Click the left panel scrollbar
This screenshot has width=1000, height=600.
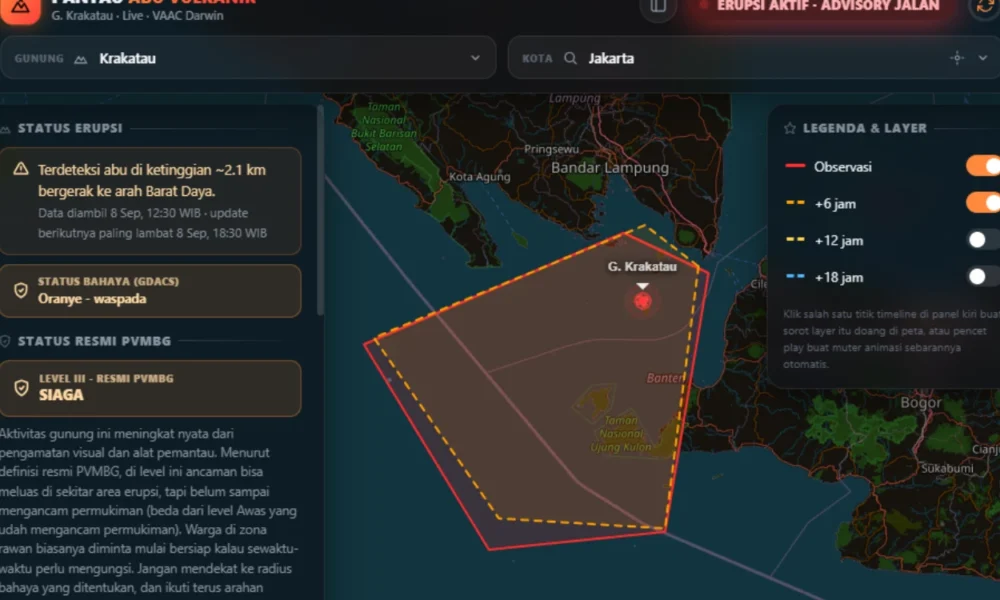pos(320,210)
